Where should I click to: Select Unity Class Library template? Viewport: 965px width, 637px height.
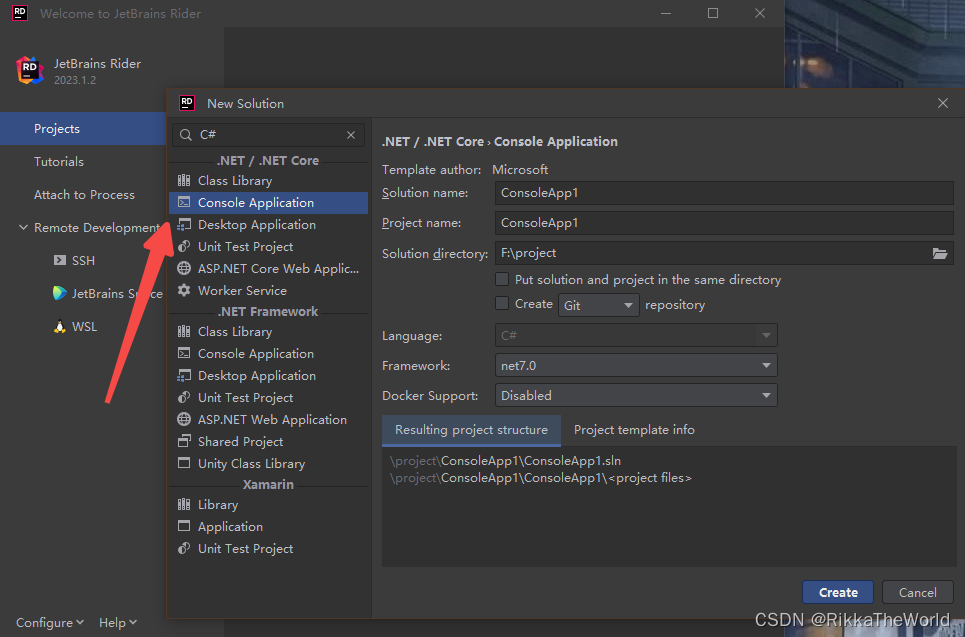(268, 463)
